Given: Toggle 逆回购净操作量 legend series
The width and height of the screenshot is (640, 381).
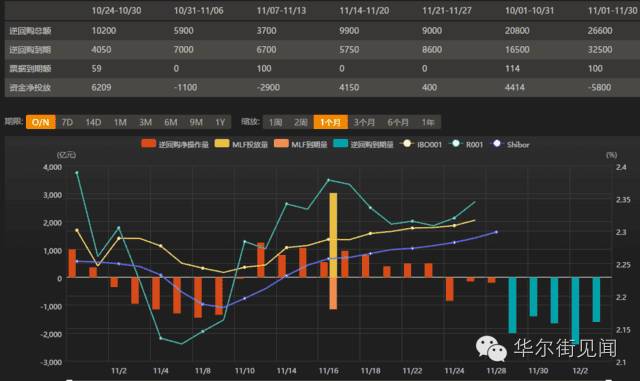Looking at the screenshot, I should coord(175,144).
